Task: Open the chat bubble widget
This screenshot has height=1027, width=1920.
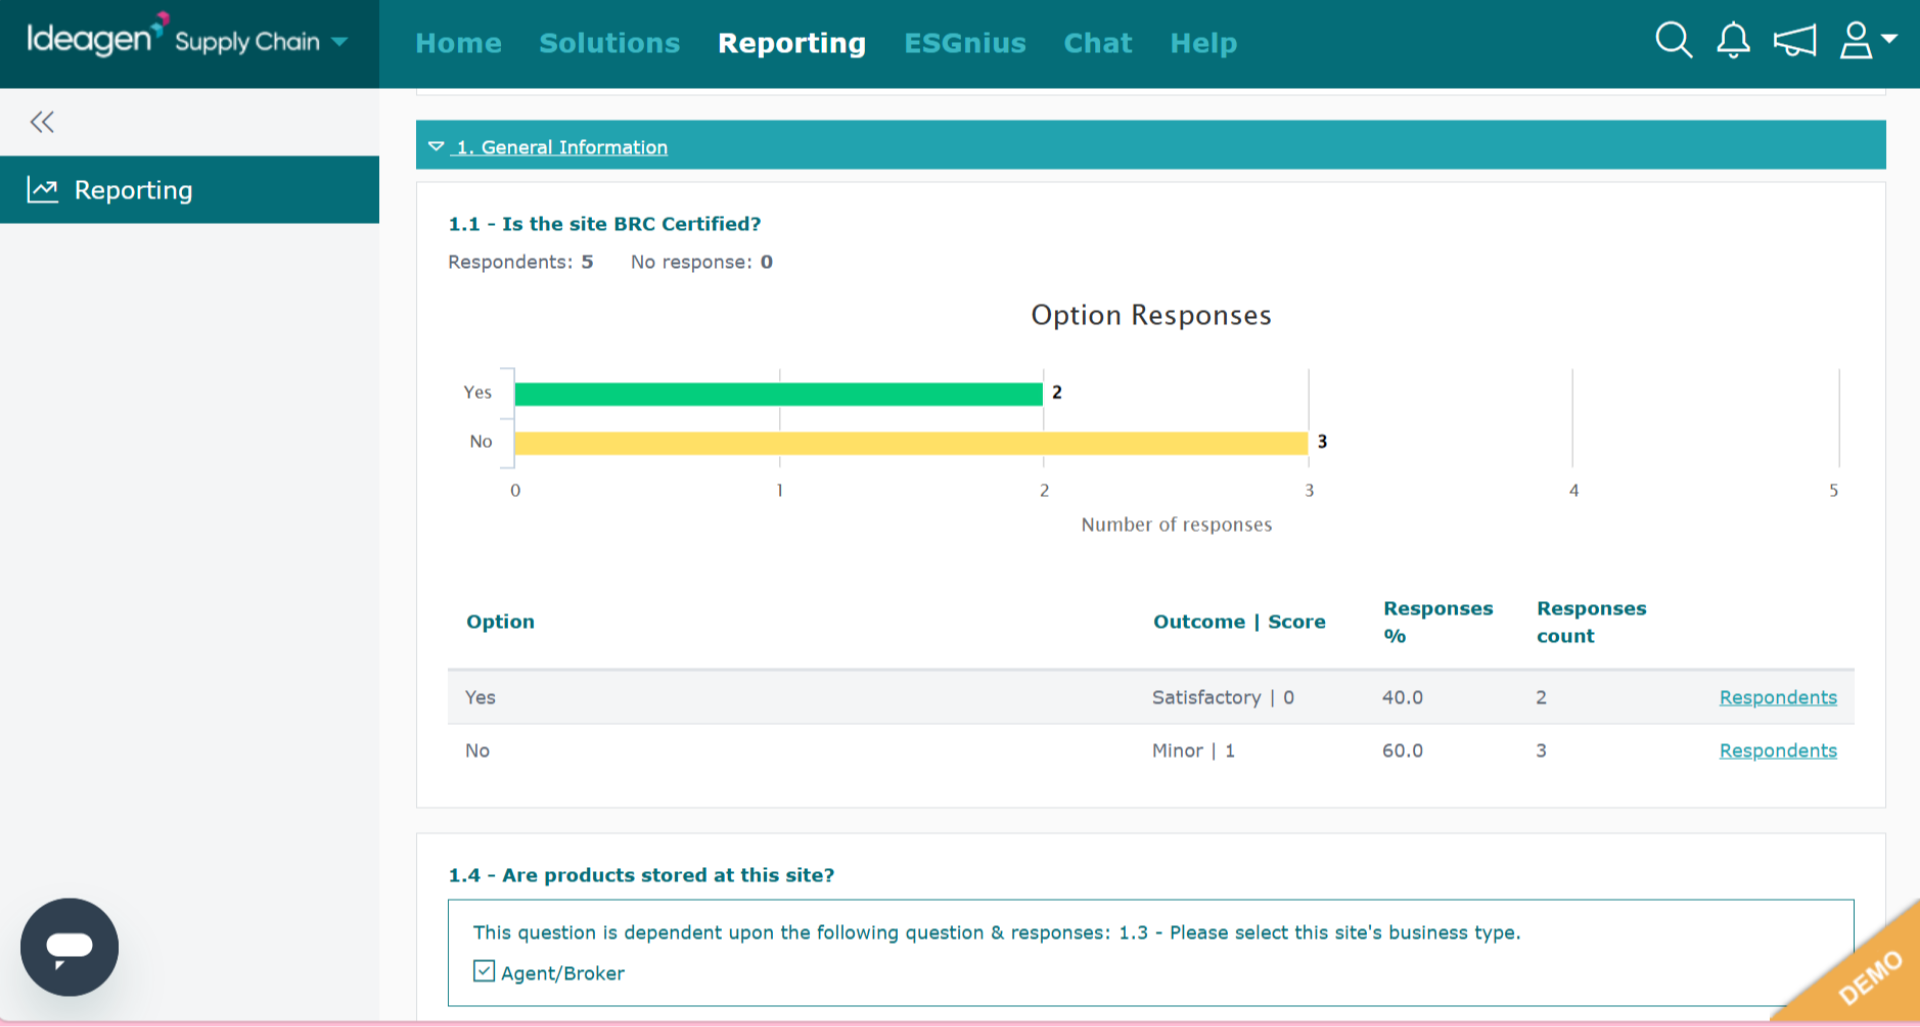Action: (x=69, y=946)
